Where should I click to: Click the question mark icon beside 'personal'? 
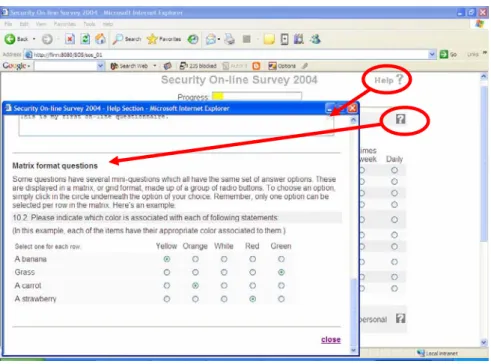point(400,318)
